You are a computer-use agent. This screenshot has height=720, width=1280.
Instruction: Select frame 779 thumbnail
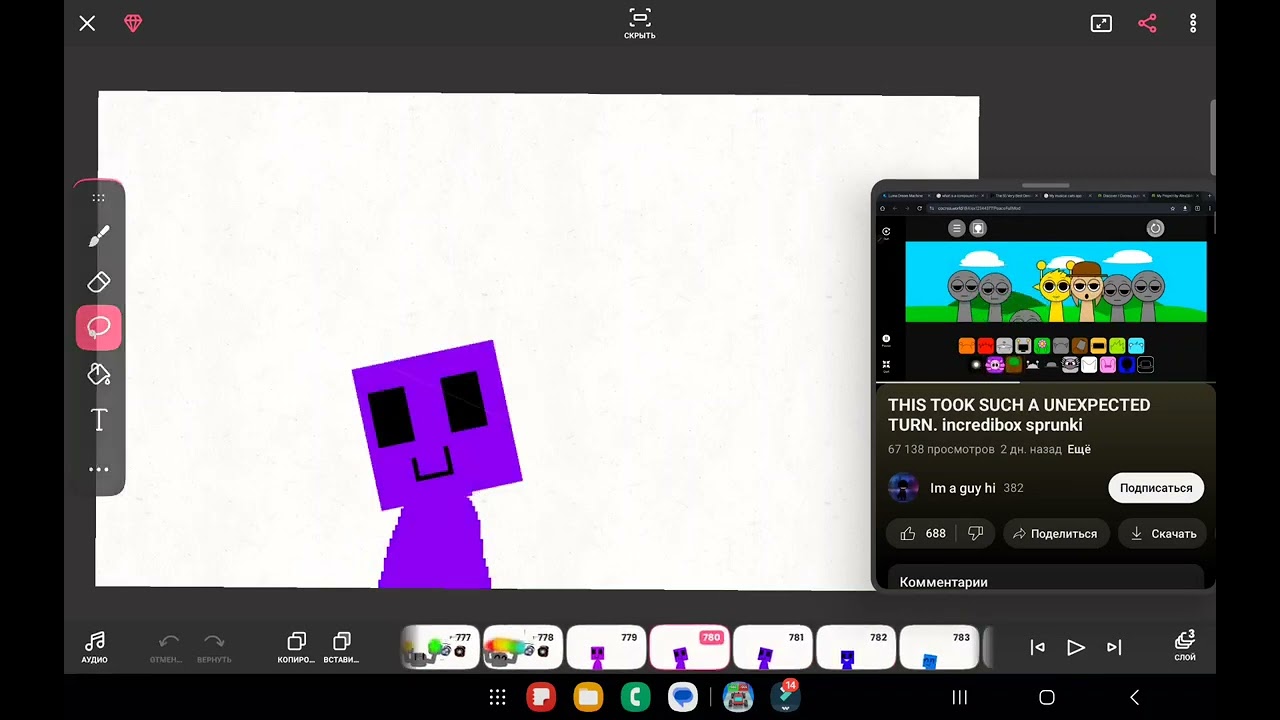tap(606, 648)
